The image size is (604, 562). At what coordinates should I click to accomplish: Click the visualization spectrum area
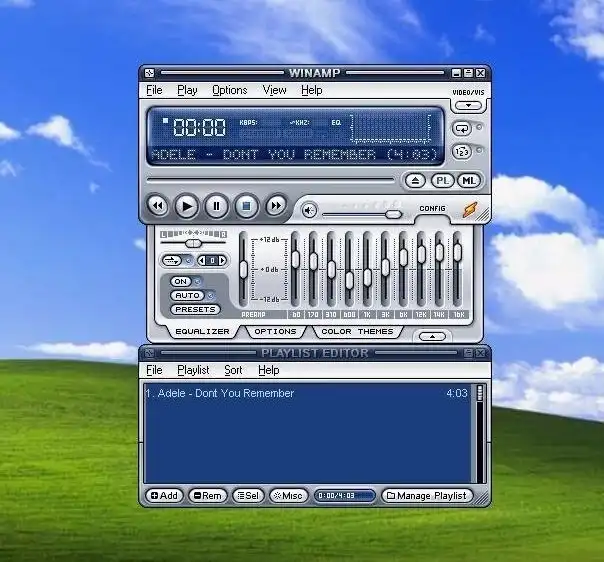pyautogui.click(x=391, y=128)
